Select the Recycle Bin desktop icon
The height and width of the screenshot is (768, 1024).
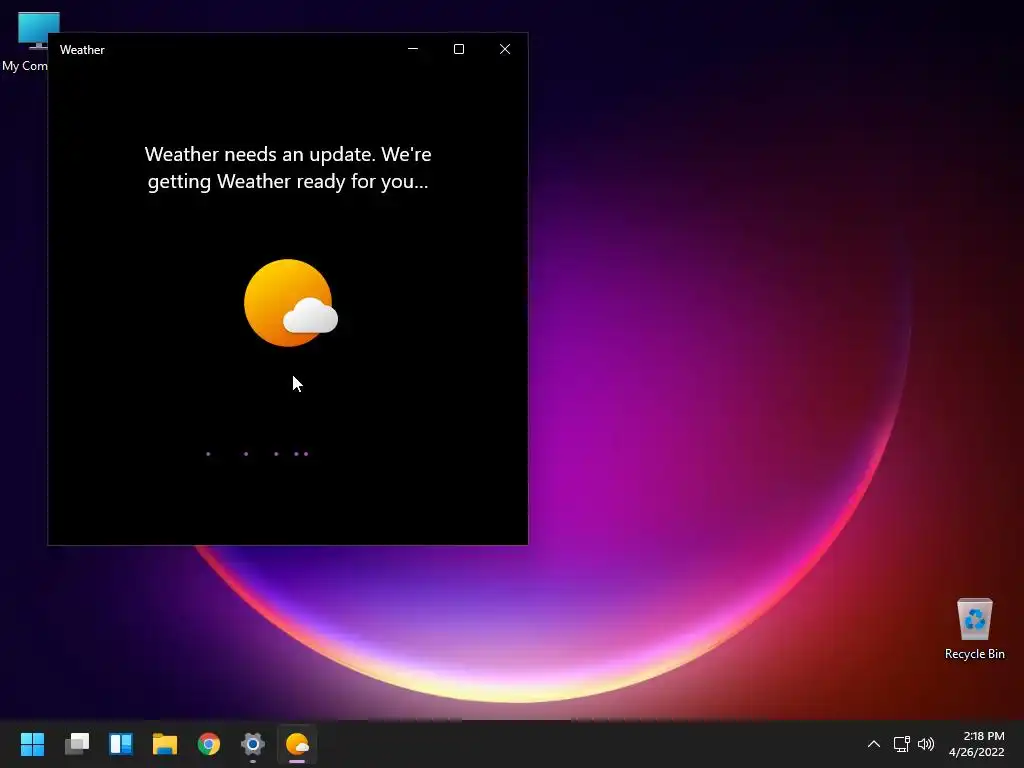pyautogui.click(x=974, y=629)
